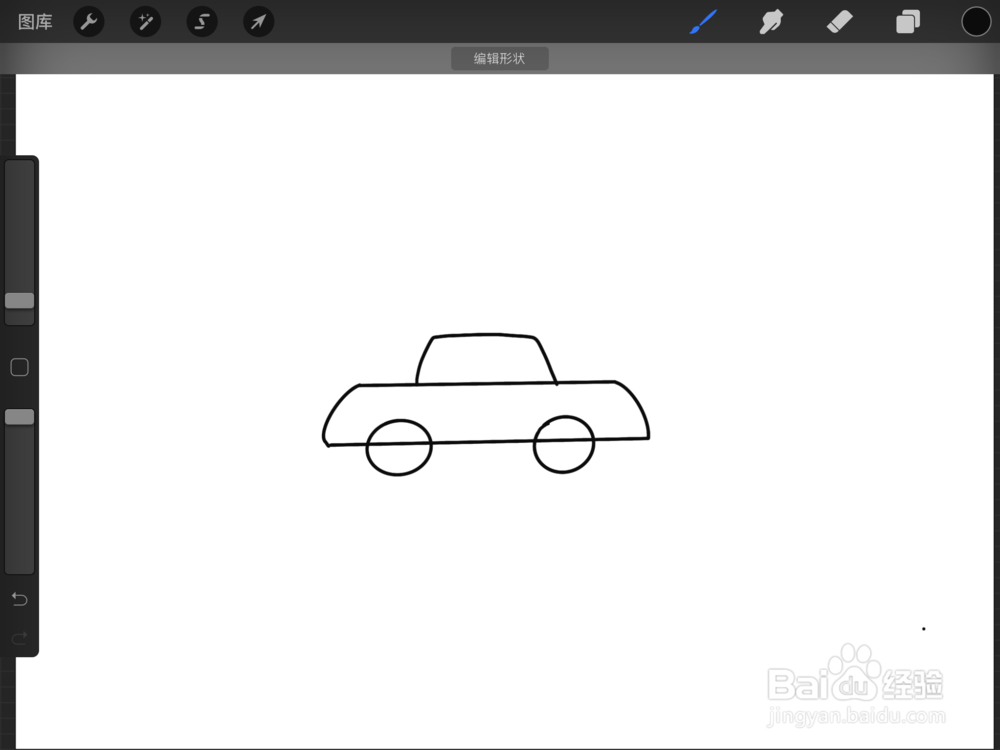Click the brush opacity slider handle

click(x=20, y=417)
